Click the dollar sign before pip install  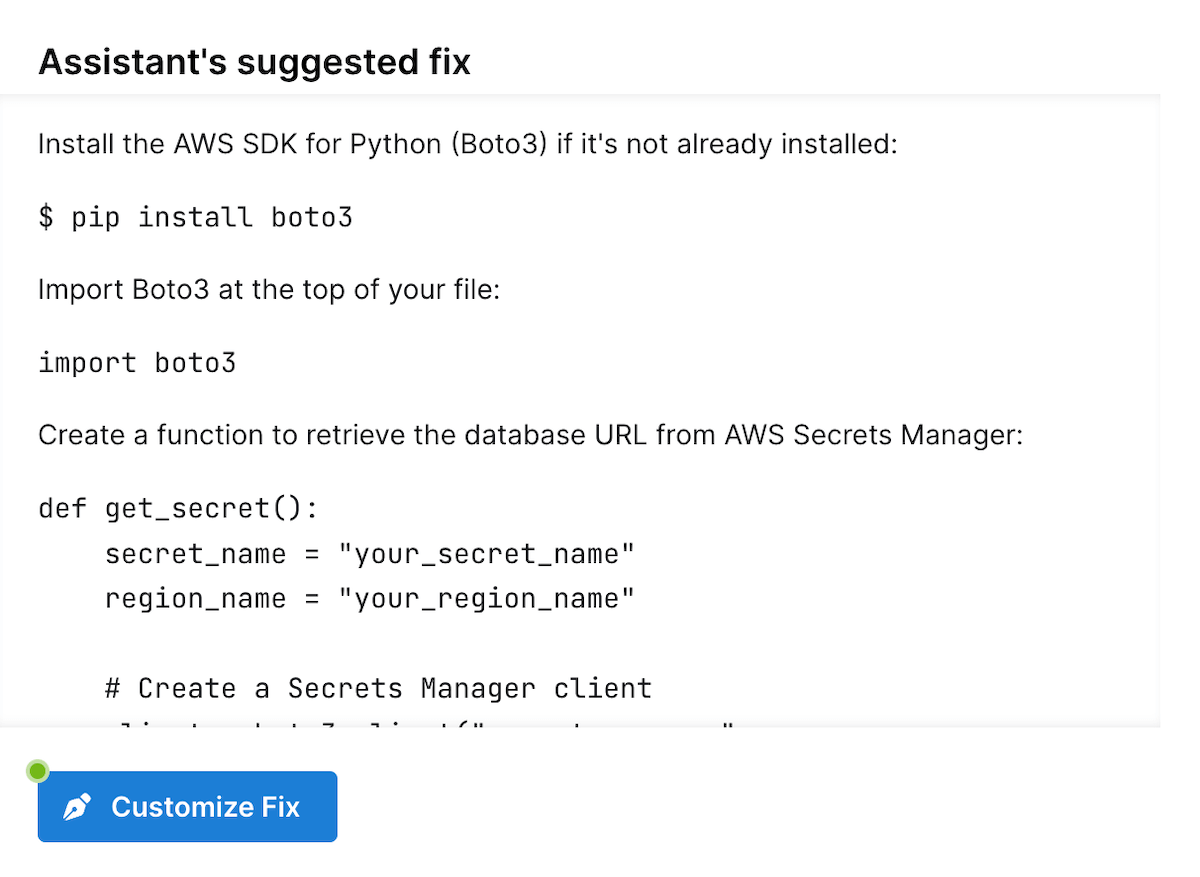[x=46, y=217]
